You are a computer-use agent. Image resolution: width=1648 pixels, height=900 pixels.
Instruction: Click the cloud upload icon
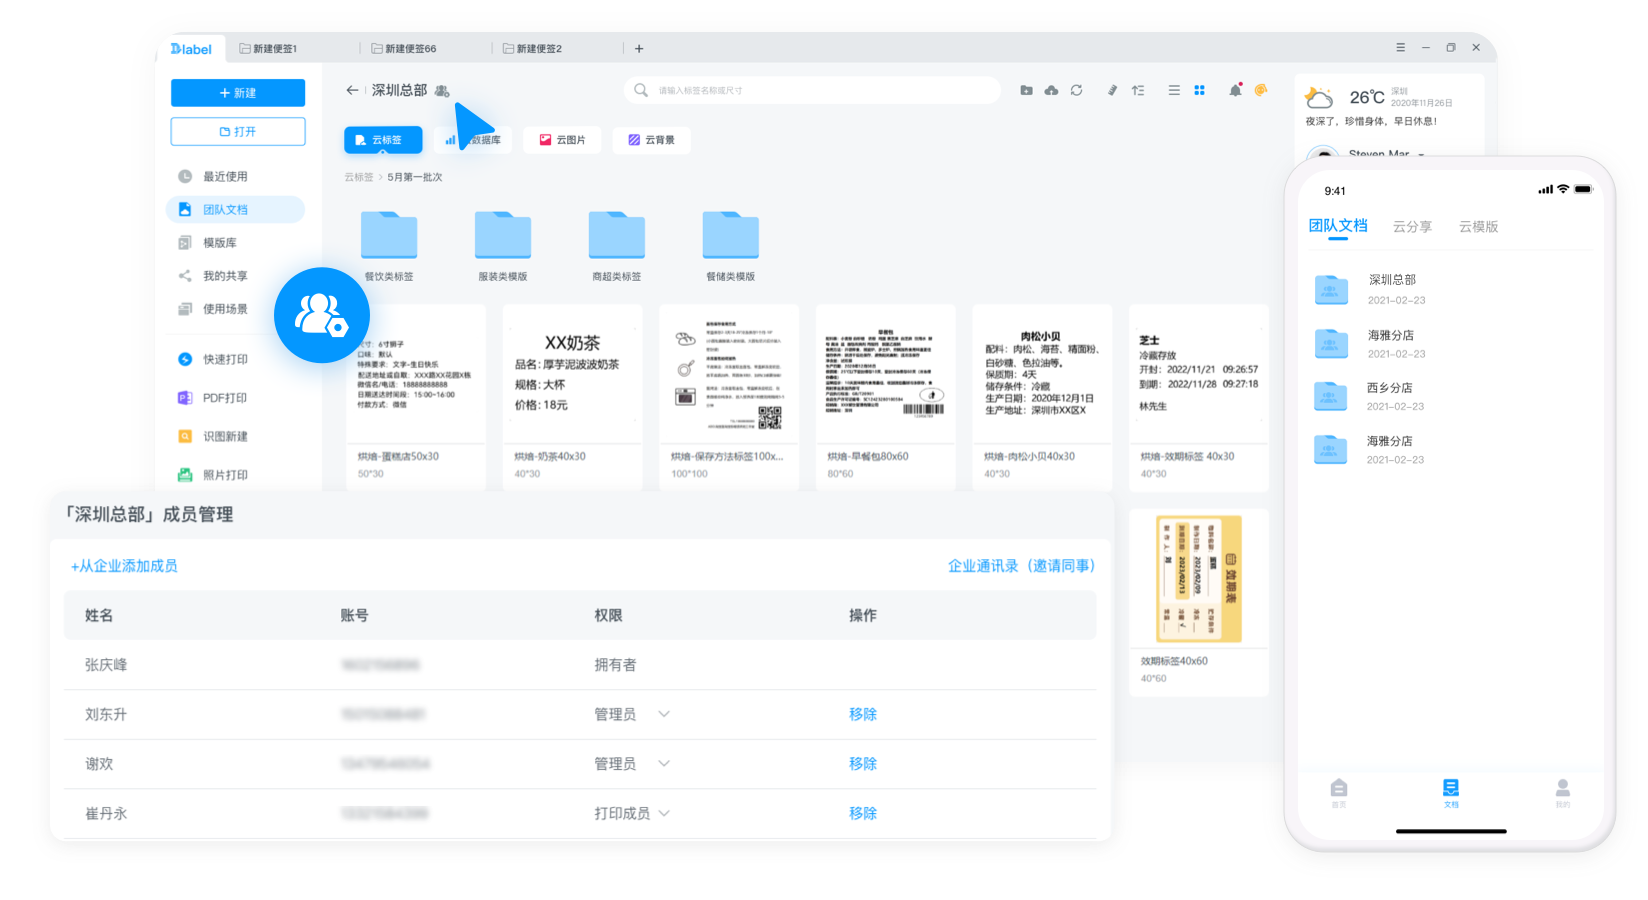click(1051, 90)
